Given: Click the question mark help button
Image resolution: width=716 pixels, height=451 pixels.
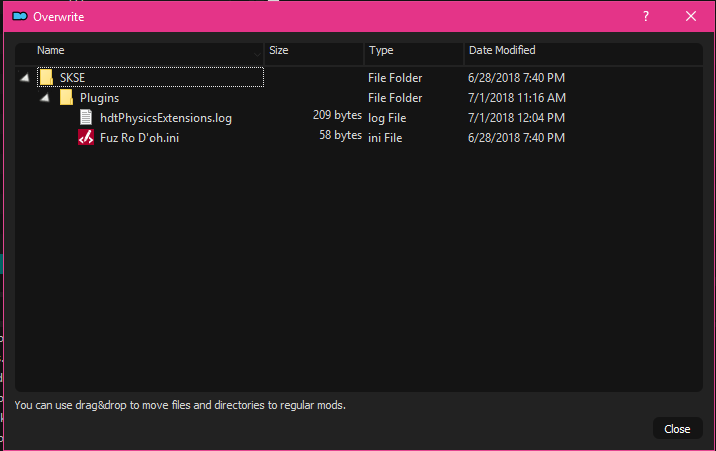Looking at the screenshot, I should tap(646, 16).
